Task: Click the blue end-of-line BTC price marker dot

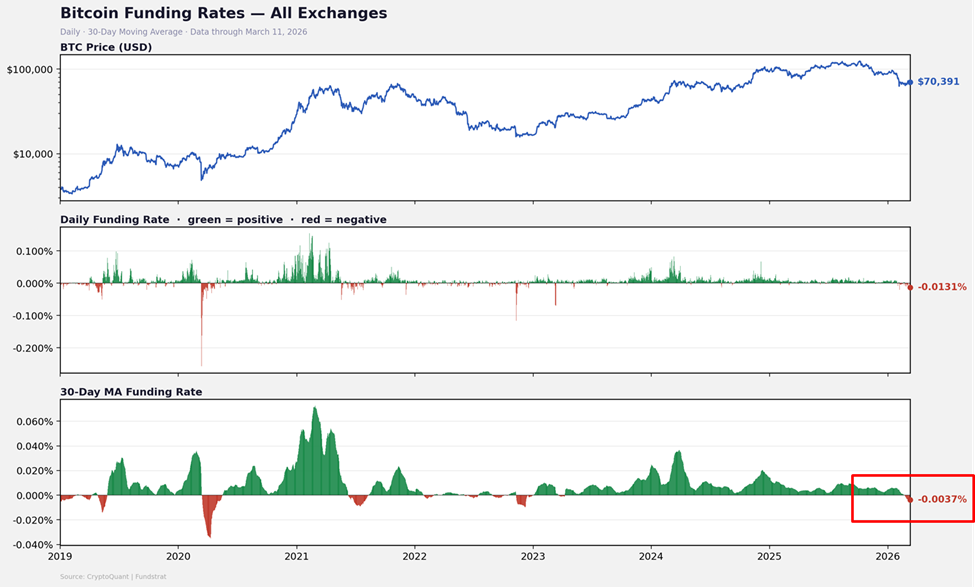Action: pyautogui.click(x=909, y=82)
